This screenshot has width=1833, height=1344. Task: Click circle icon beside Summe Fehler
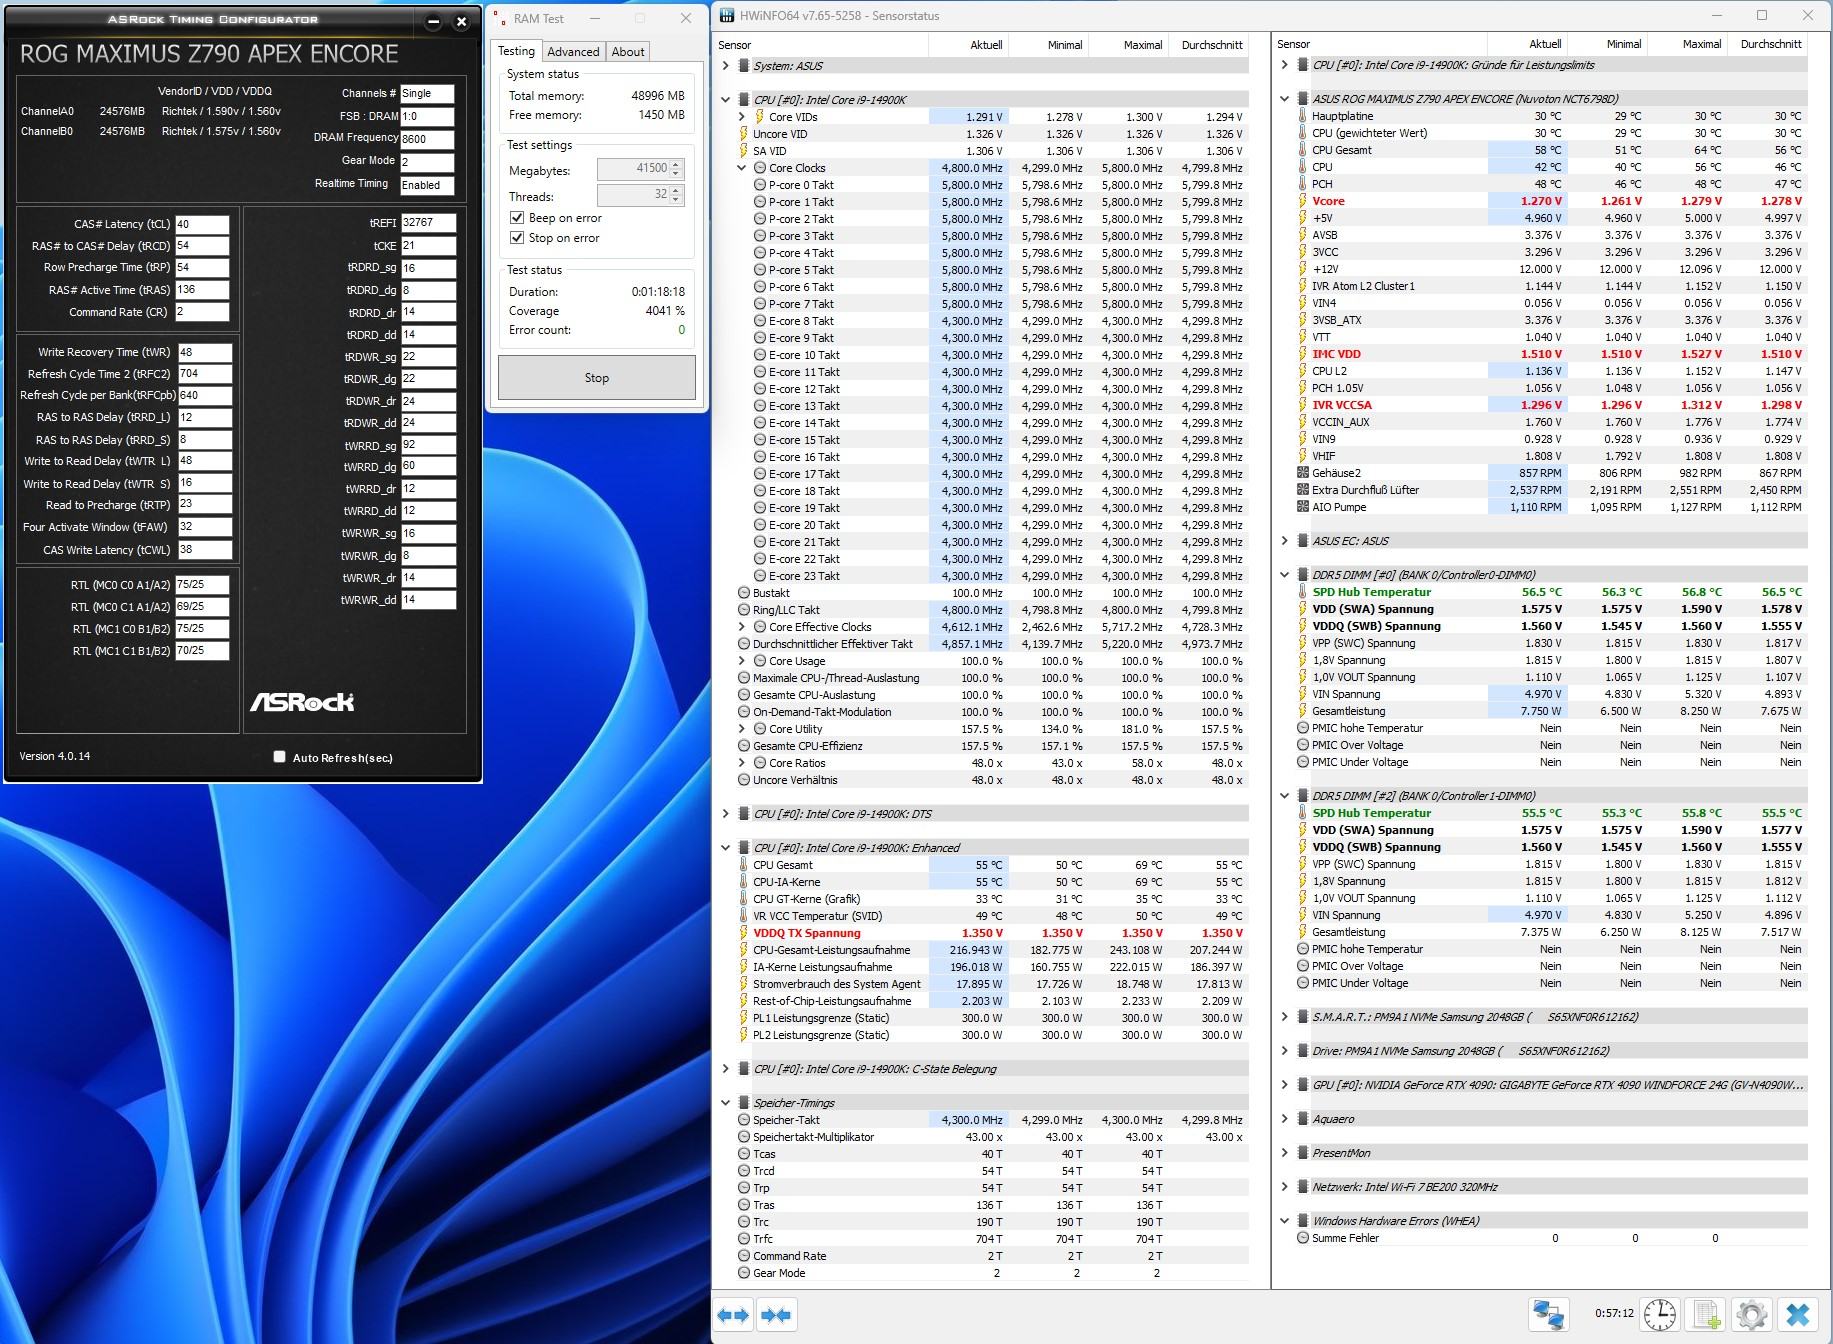1302,1238
